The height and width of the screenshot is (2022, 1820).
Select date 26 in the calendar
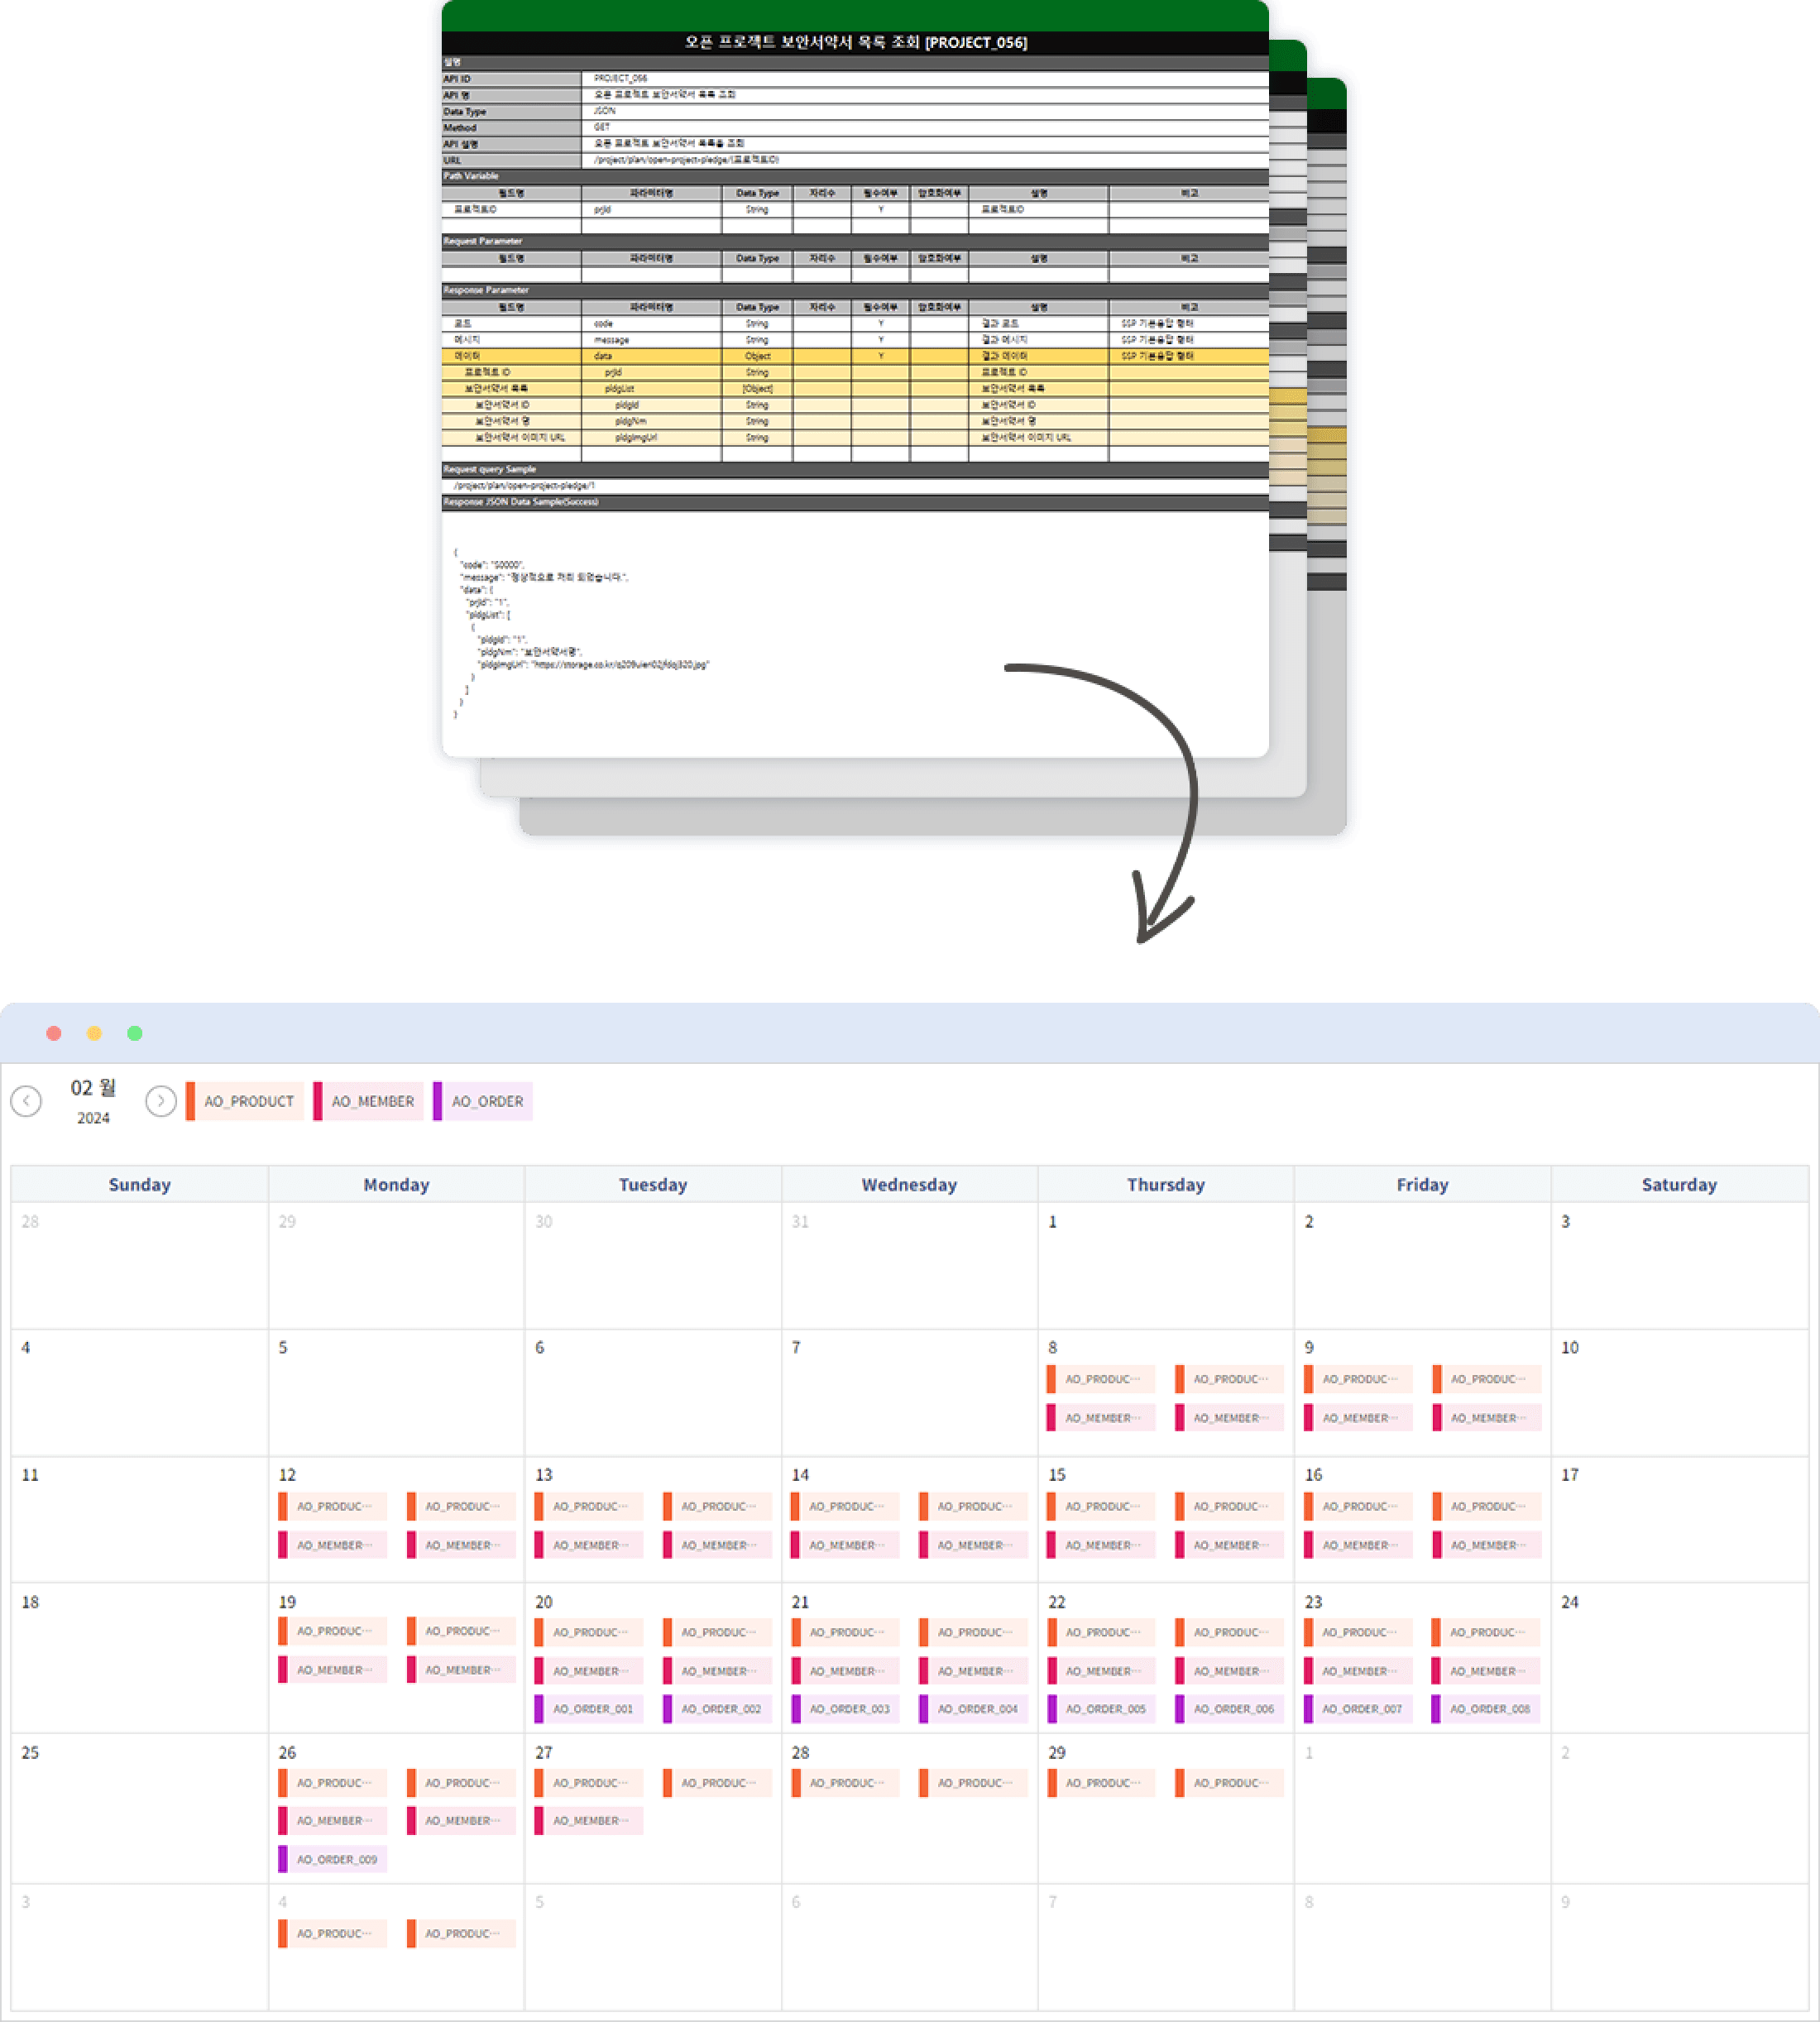pos(287,1753)
